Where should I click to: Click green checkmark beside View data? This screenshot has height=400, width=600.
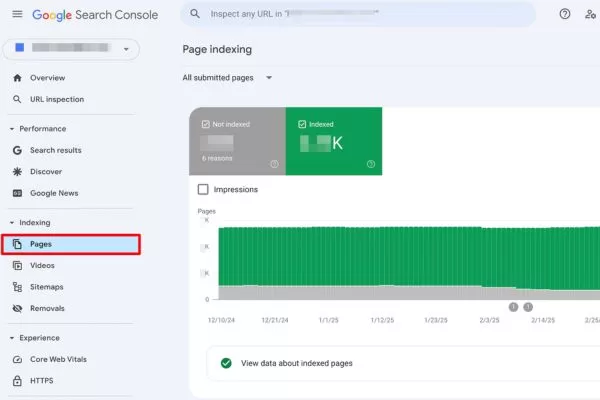click(x=226, y=363)
